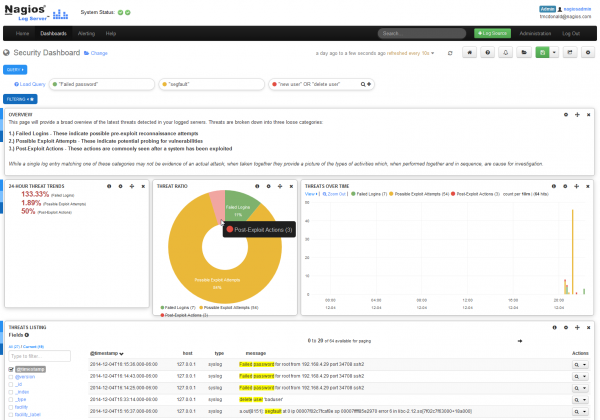Expand the FILTERING section

point(21,99)
